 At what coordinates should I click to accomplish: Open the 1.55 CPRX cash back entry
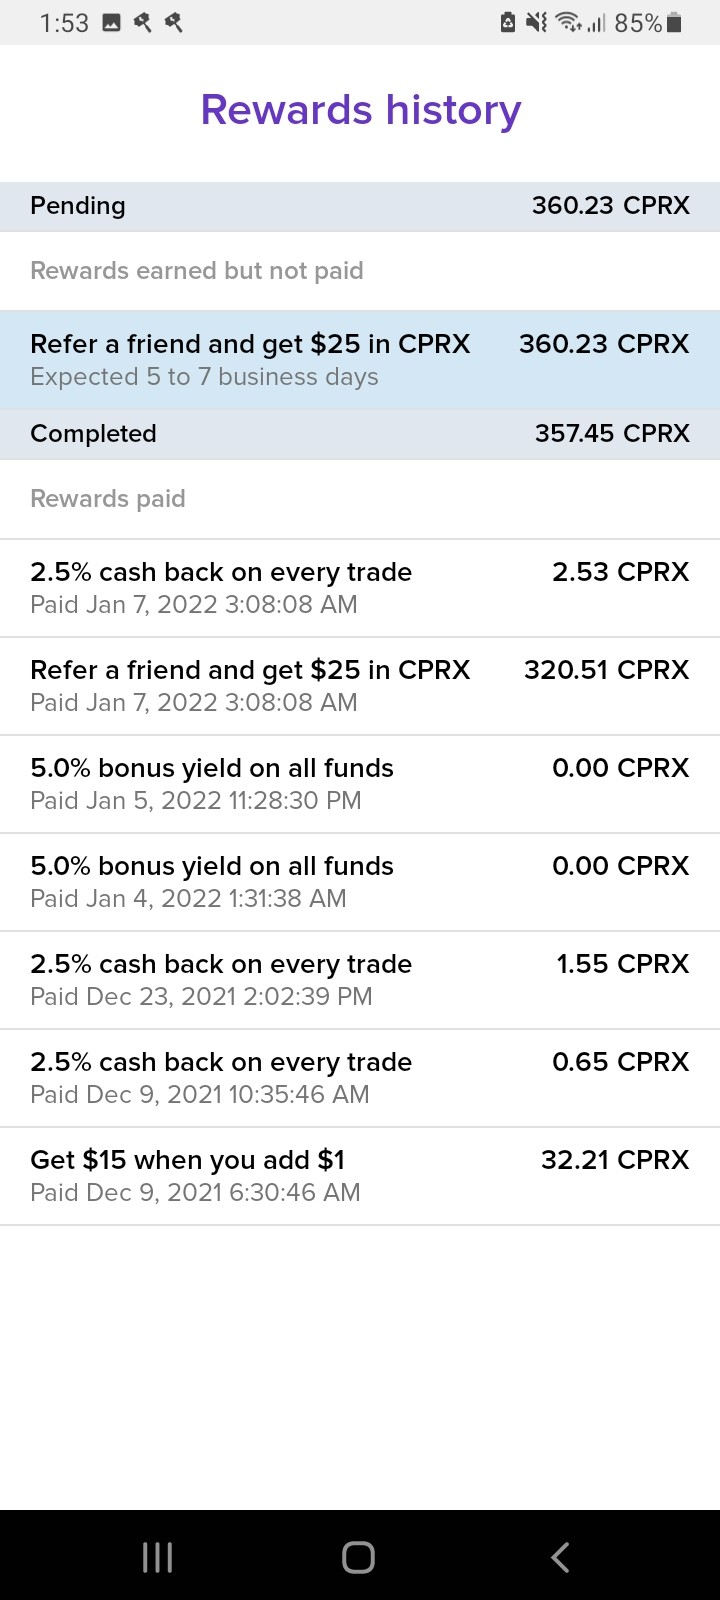coord(360,980)
